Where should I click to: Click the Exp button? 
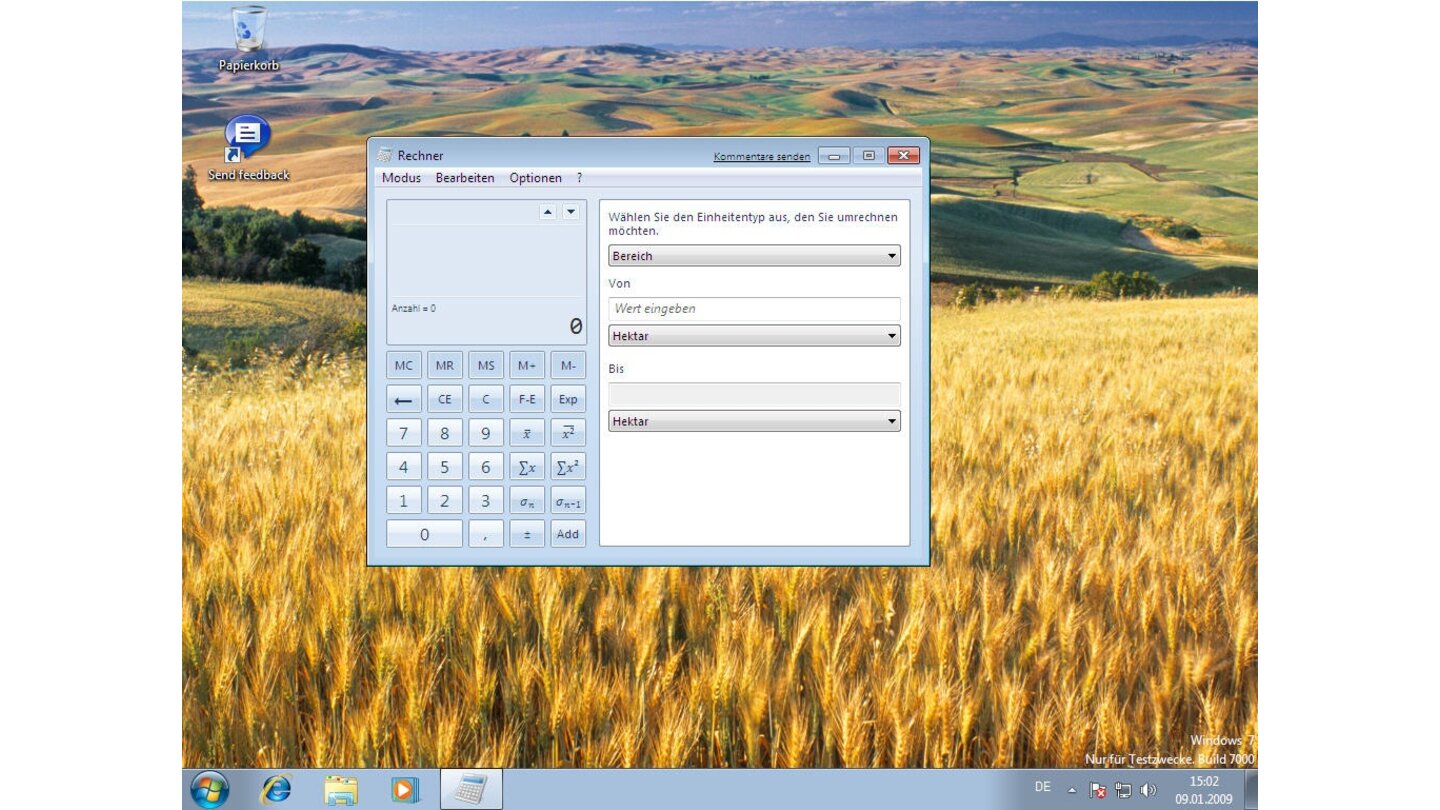click(568, 399)
